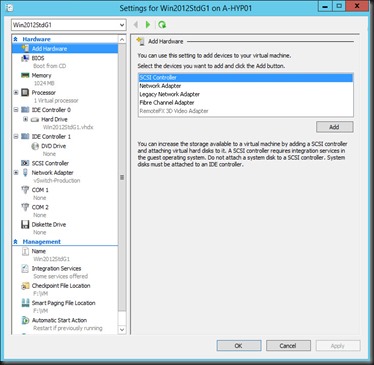Select Legacy Network Adapter in the list

click(246, 94)
